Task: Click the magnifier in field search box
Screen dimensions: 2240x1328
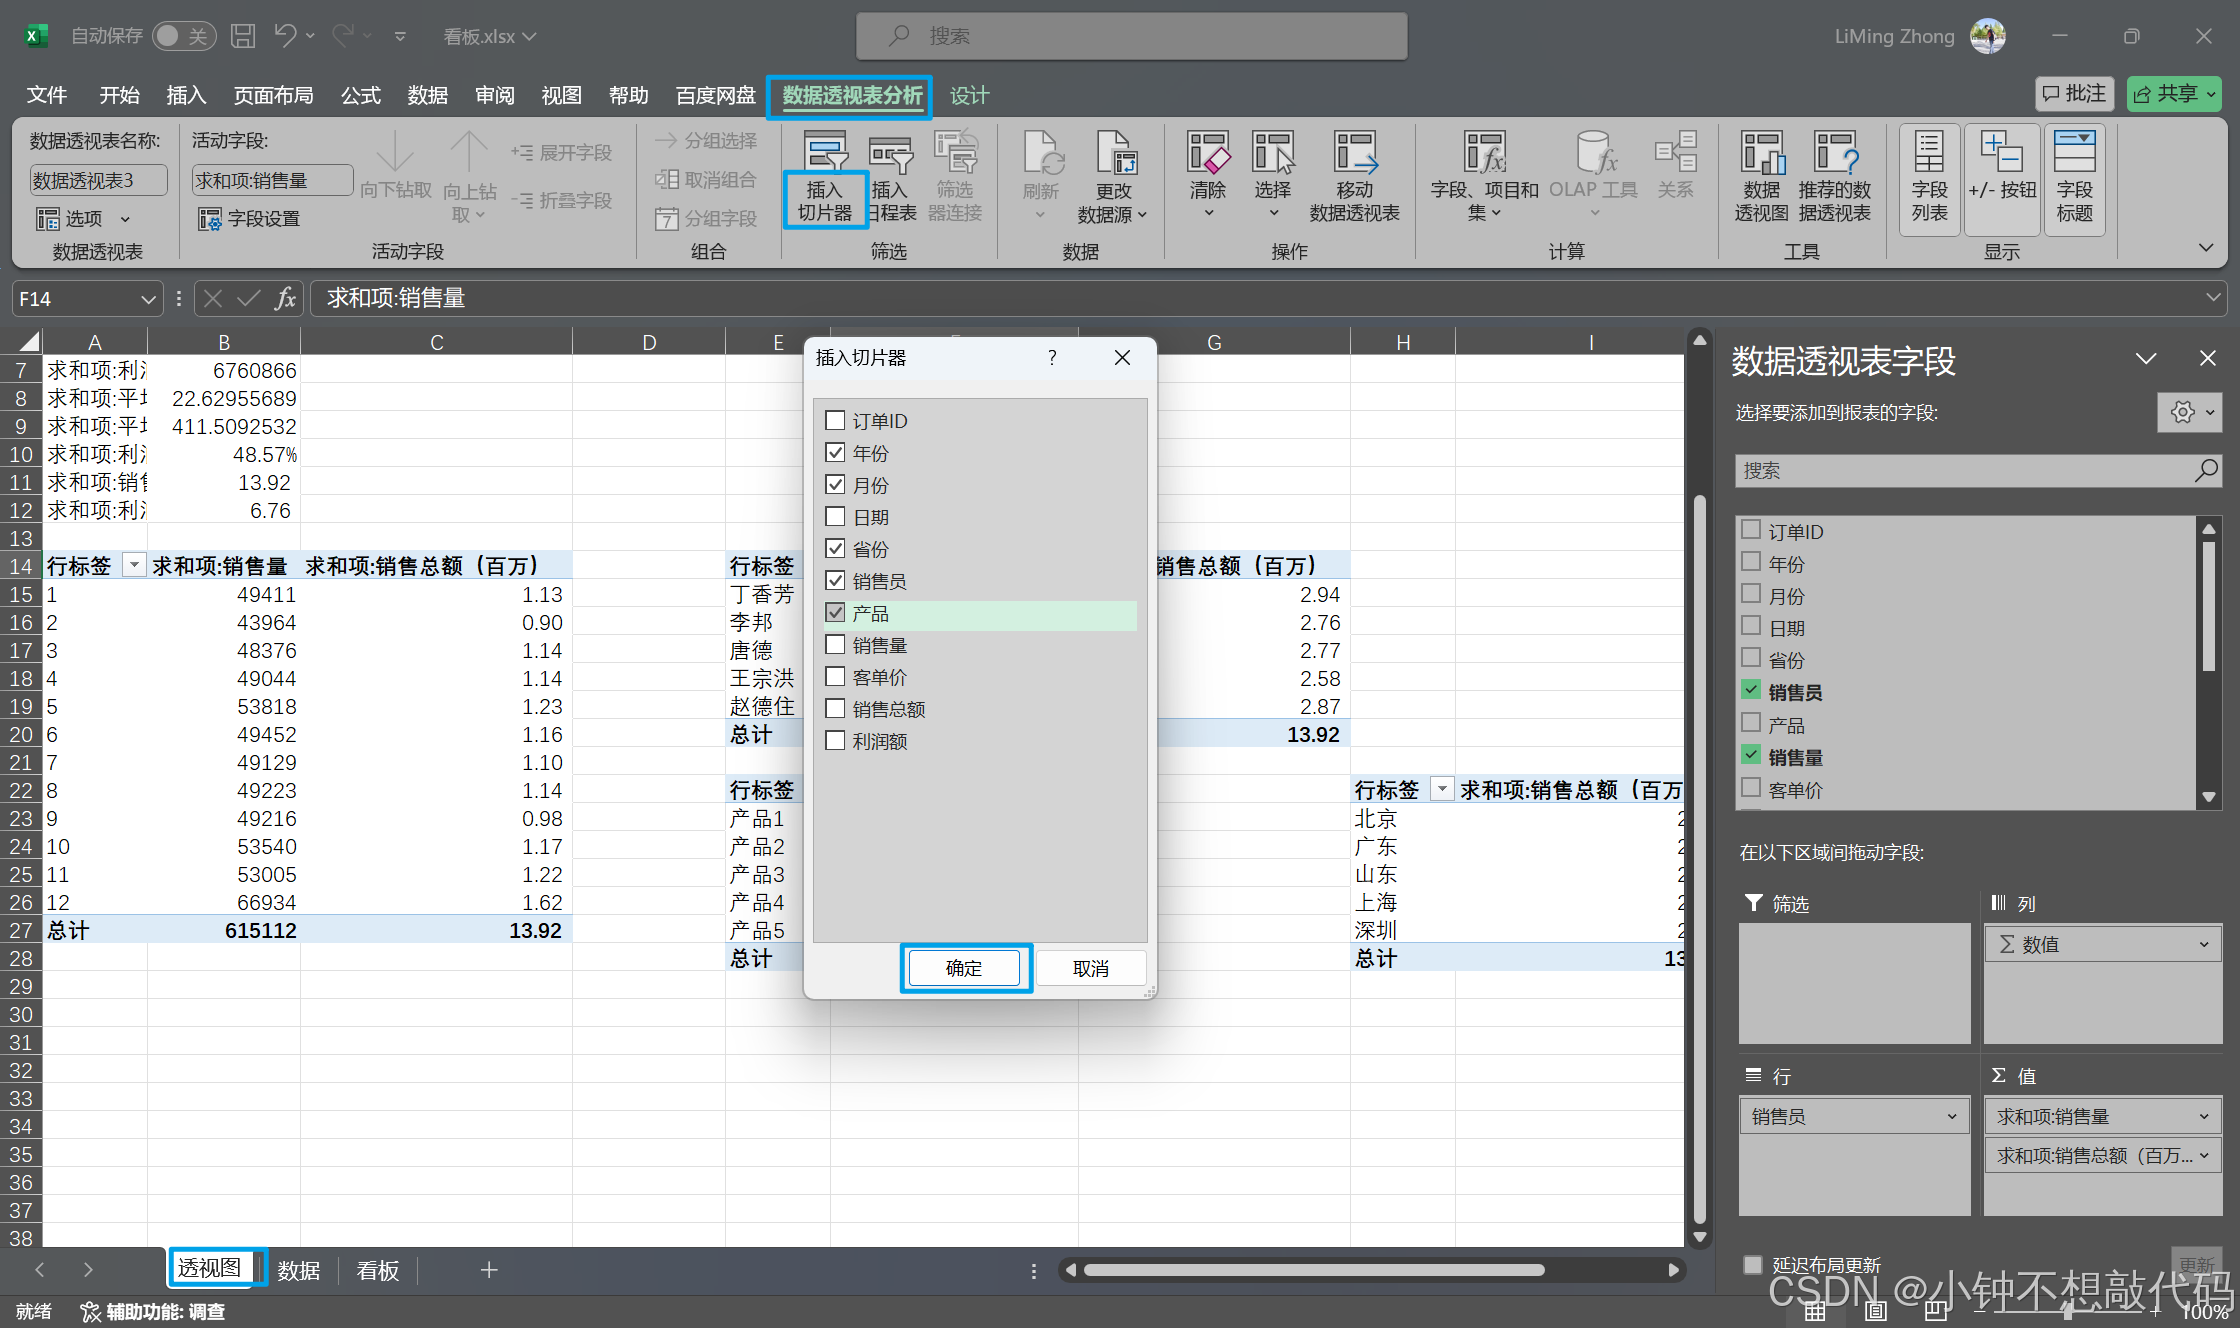Action: (2205, 470)
